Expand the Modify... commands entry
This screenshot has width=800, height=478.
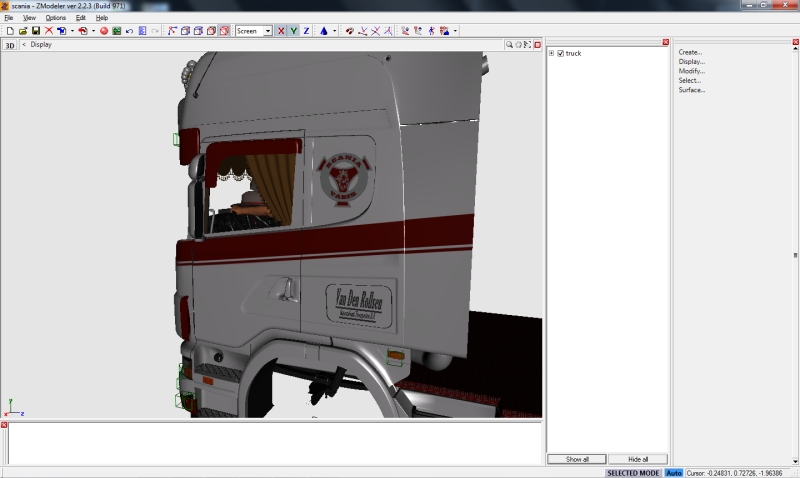(691, 71)
